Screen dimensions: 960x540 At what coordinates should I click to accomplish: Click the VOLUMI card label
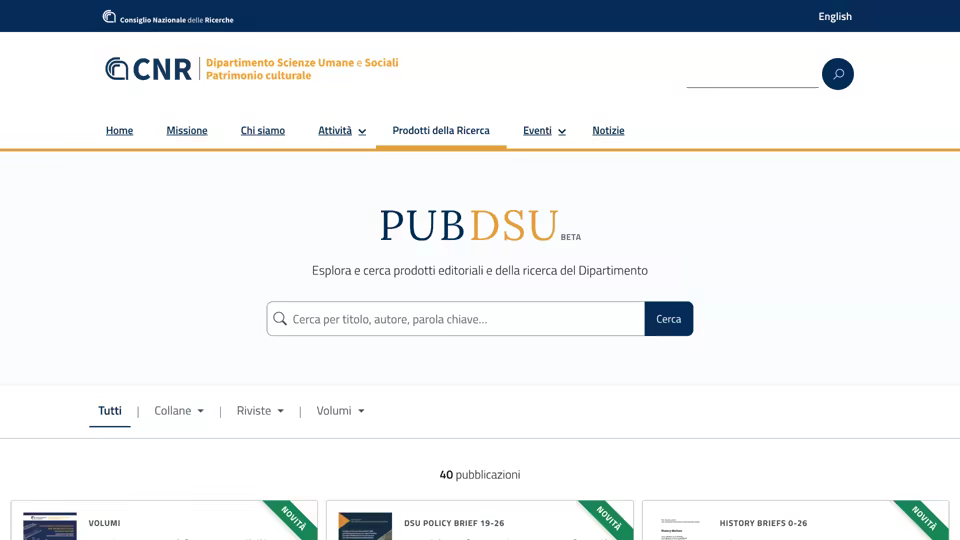104,523
